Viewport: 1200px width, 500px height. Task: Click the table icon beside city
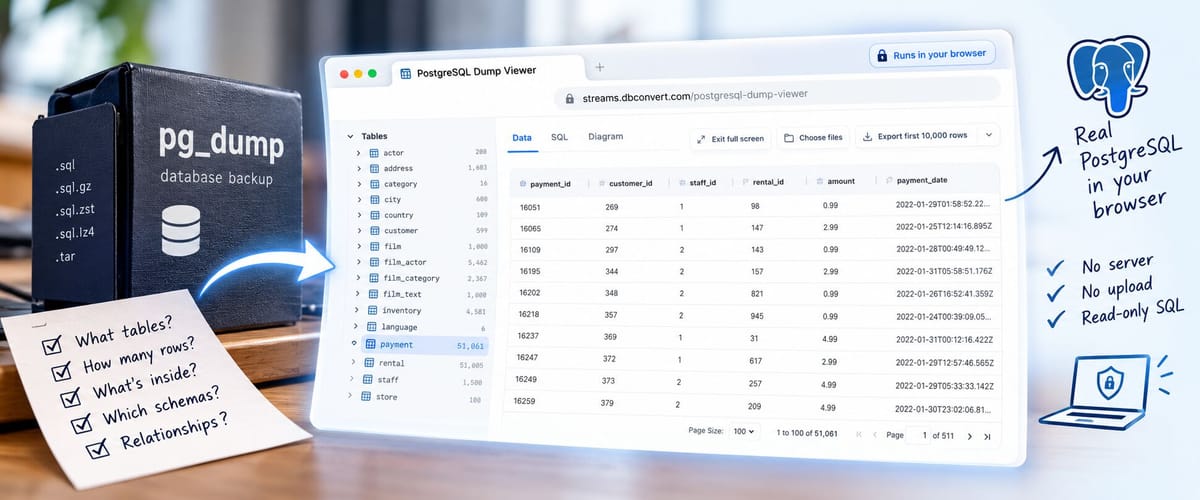(374, 200)
